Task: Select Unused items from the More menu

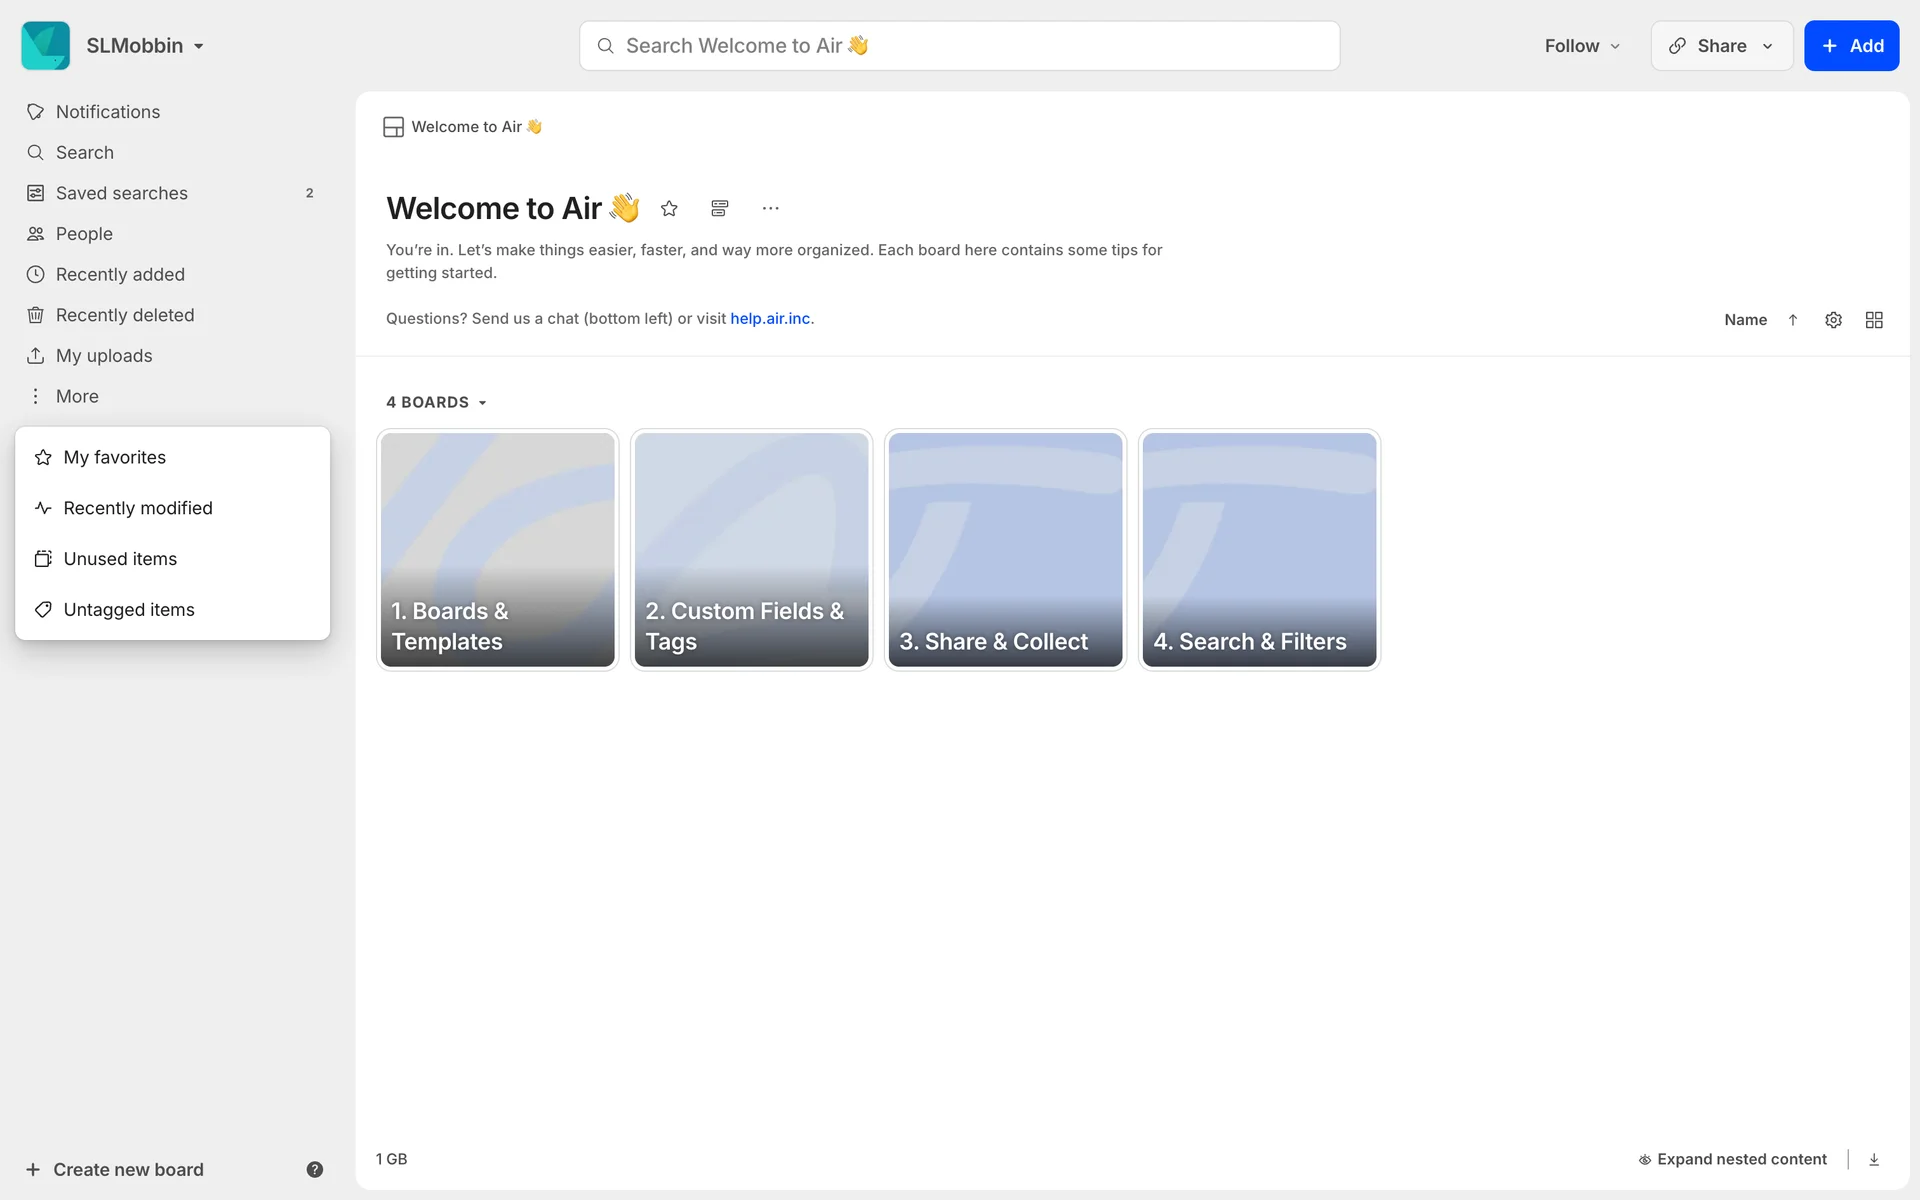Action: coord(120,559)
